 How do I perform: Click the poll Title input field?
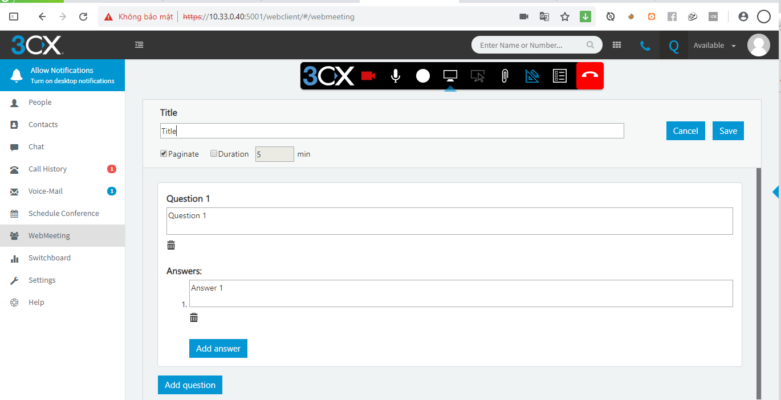[391, 131]
